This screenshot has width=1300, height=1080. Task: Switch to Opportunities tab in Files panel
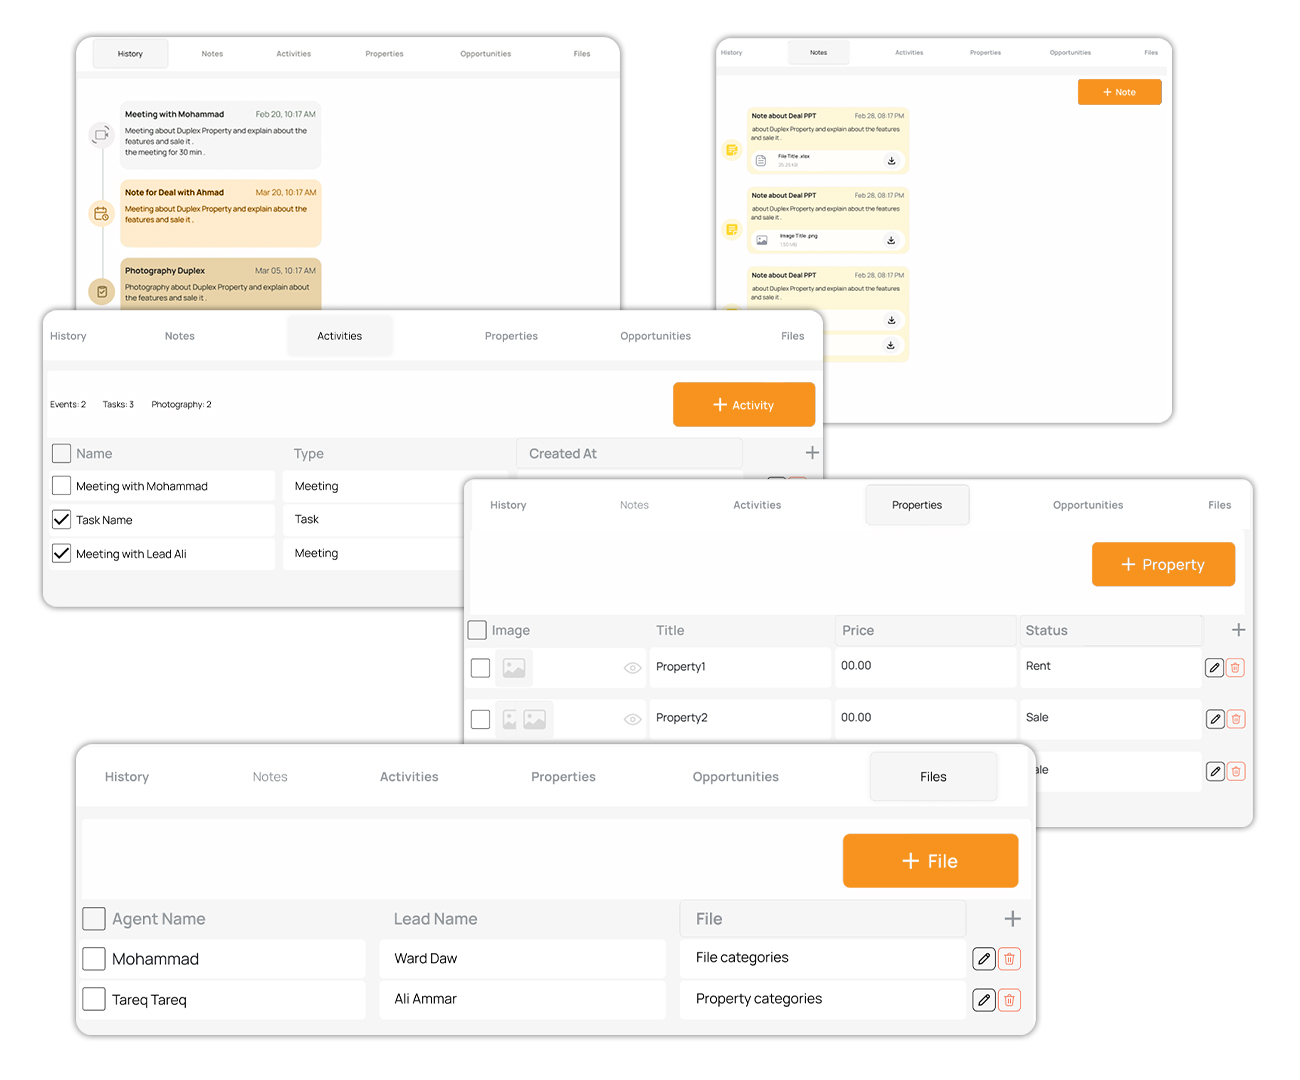tap(735, 777)
